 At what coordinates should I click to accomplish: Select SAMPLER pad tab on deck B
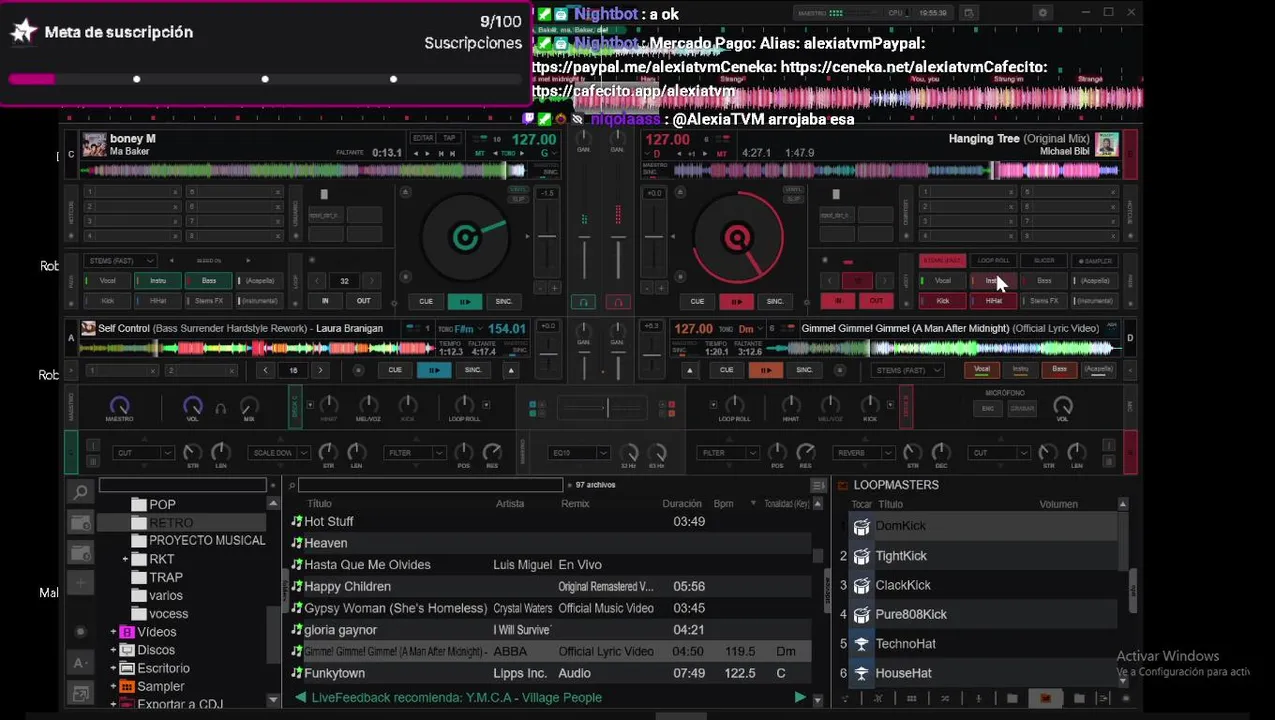[x=1095, y=261]
